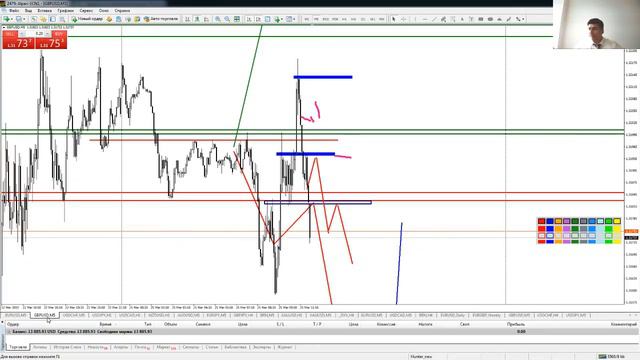
Task: Toggle chart Auto Scroll
Action: tap(249, 19)
